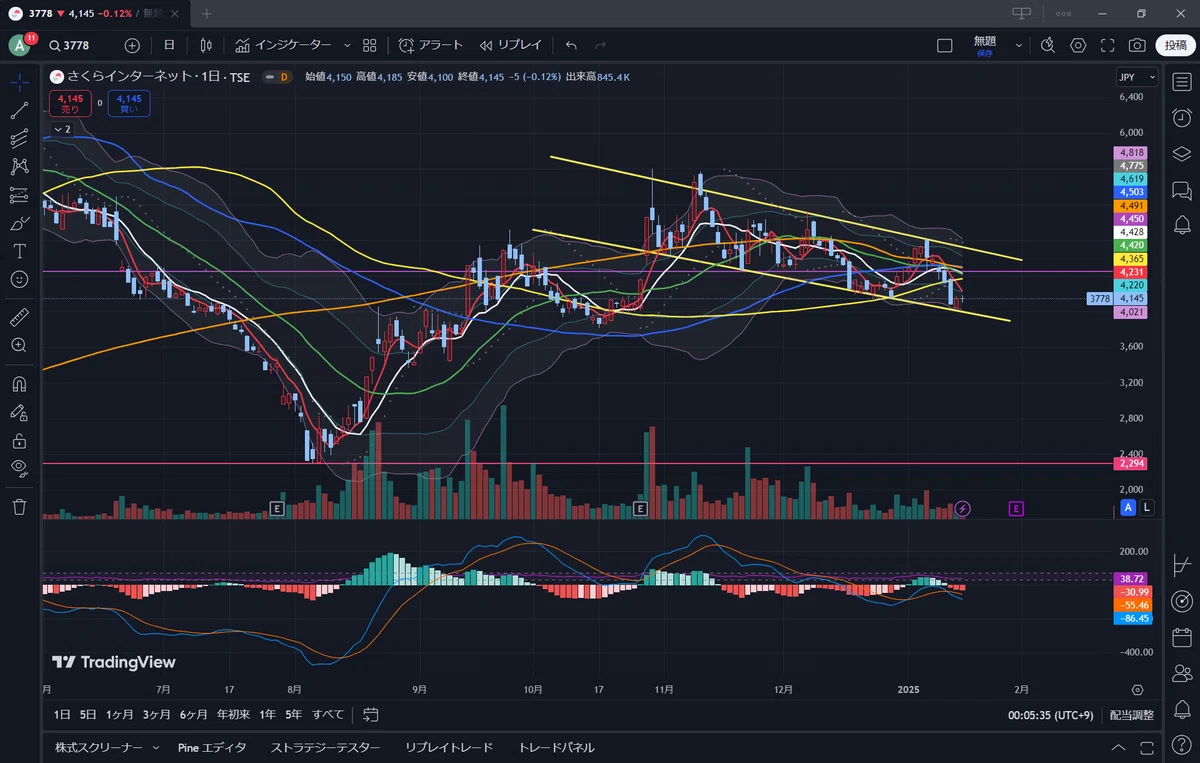
Task: Select the すべて all date range
Action: (328, 715)
